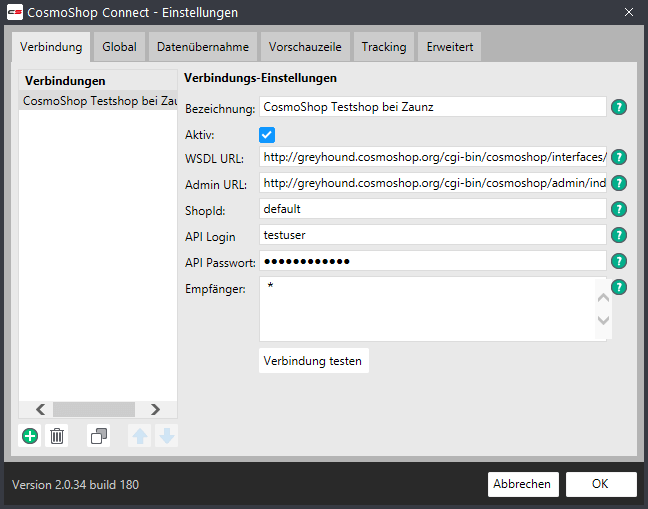Switch to the Global tab

coord(119,47)
